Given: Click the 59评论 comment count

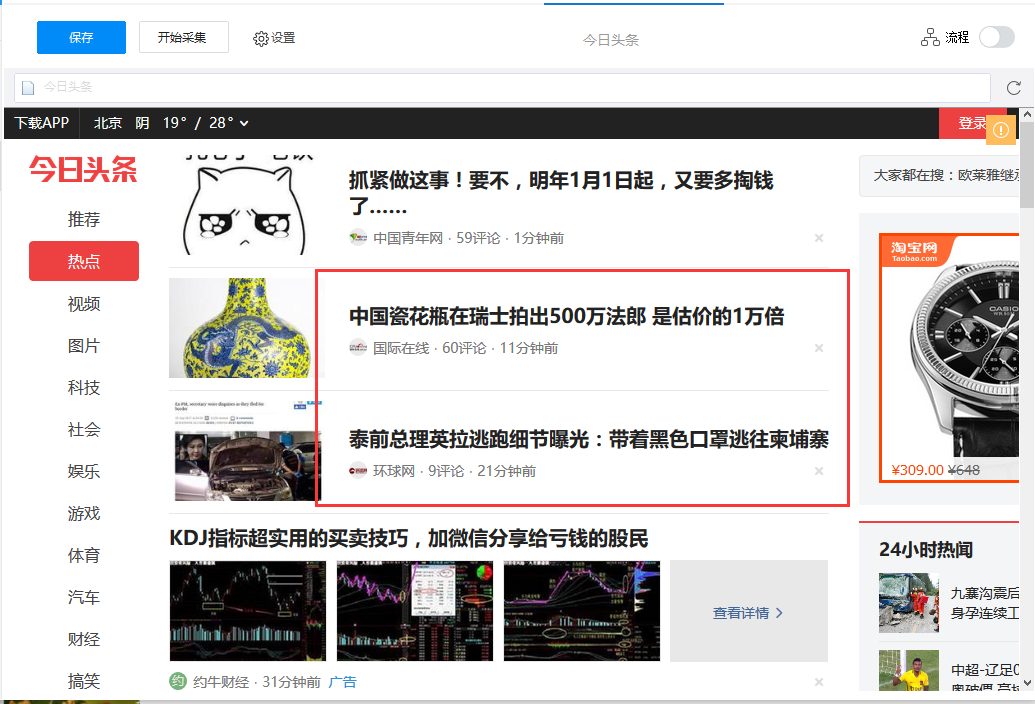Looking at the screenshot, I should pos(478,238).
